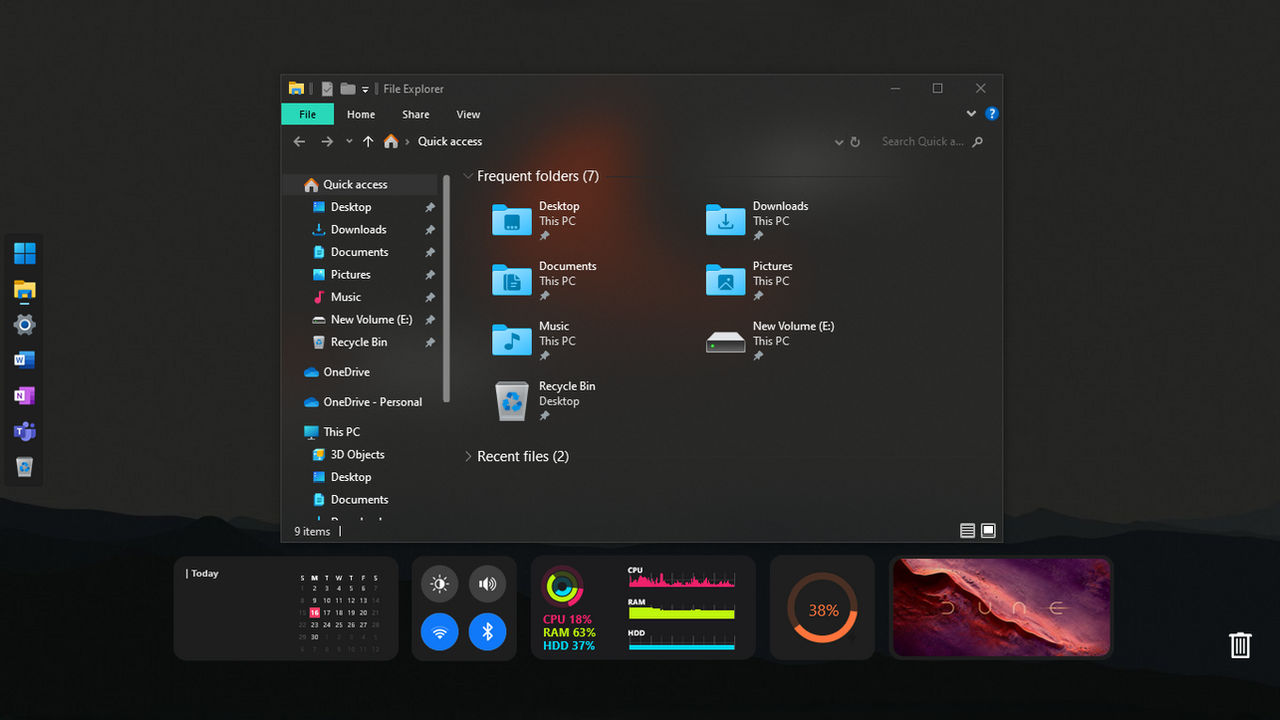Switch to the View ribbon tab
1280x720 pixels.
[468, 114]
